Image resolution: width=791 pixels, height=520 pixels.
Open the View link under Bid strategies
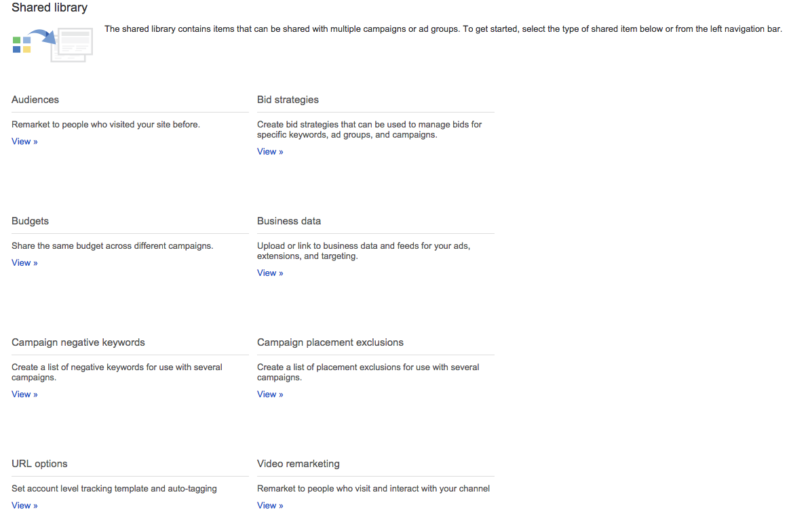click(x=270, y=152)
